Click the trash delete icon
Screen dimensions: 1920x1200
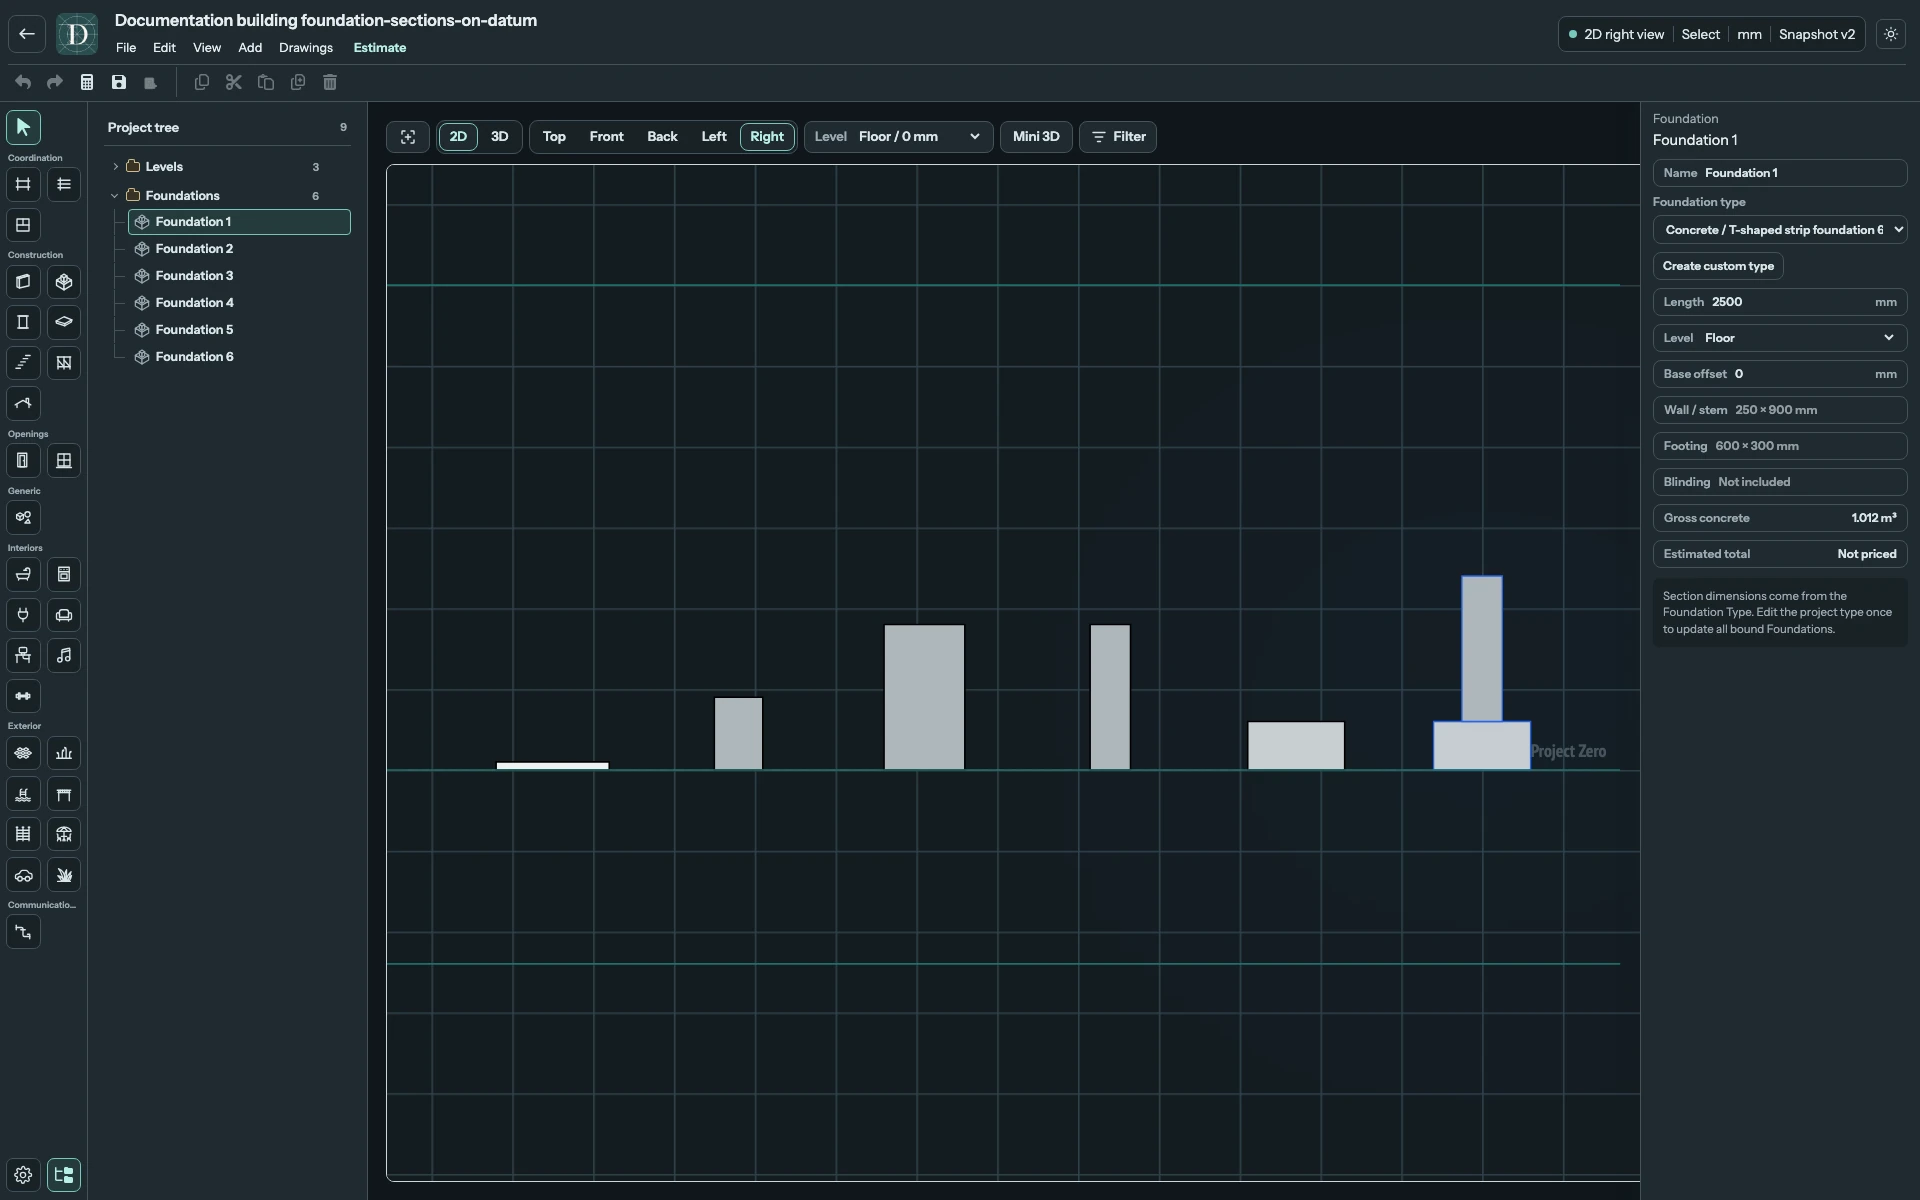tap(330, 82)
